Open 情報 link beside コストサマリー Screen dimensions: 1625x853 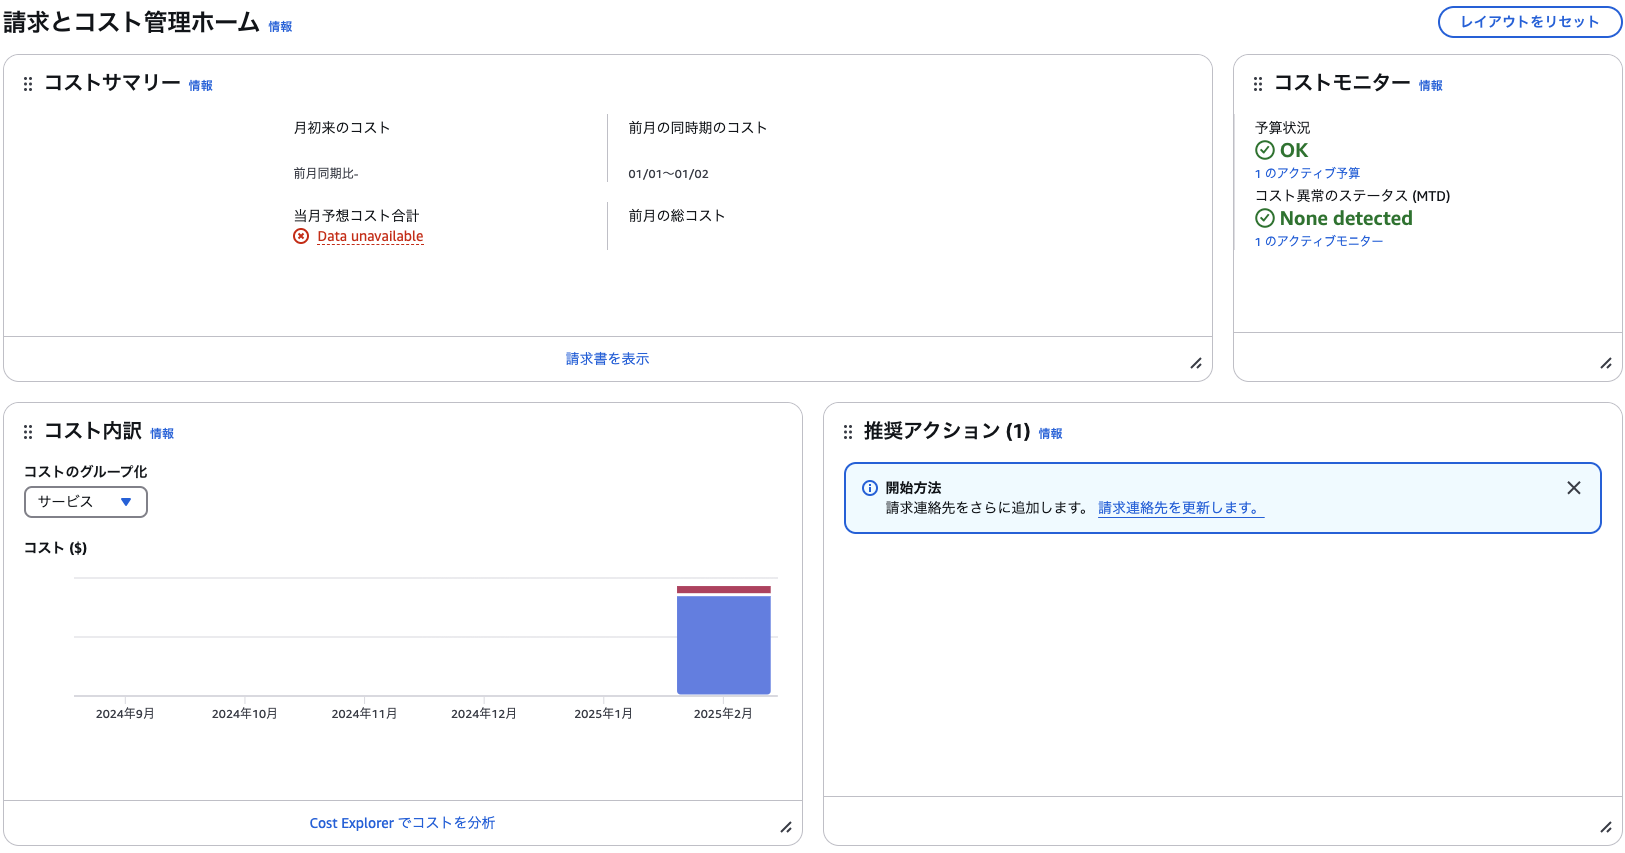pyautogui.click(x=201, y=86)
